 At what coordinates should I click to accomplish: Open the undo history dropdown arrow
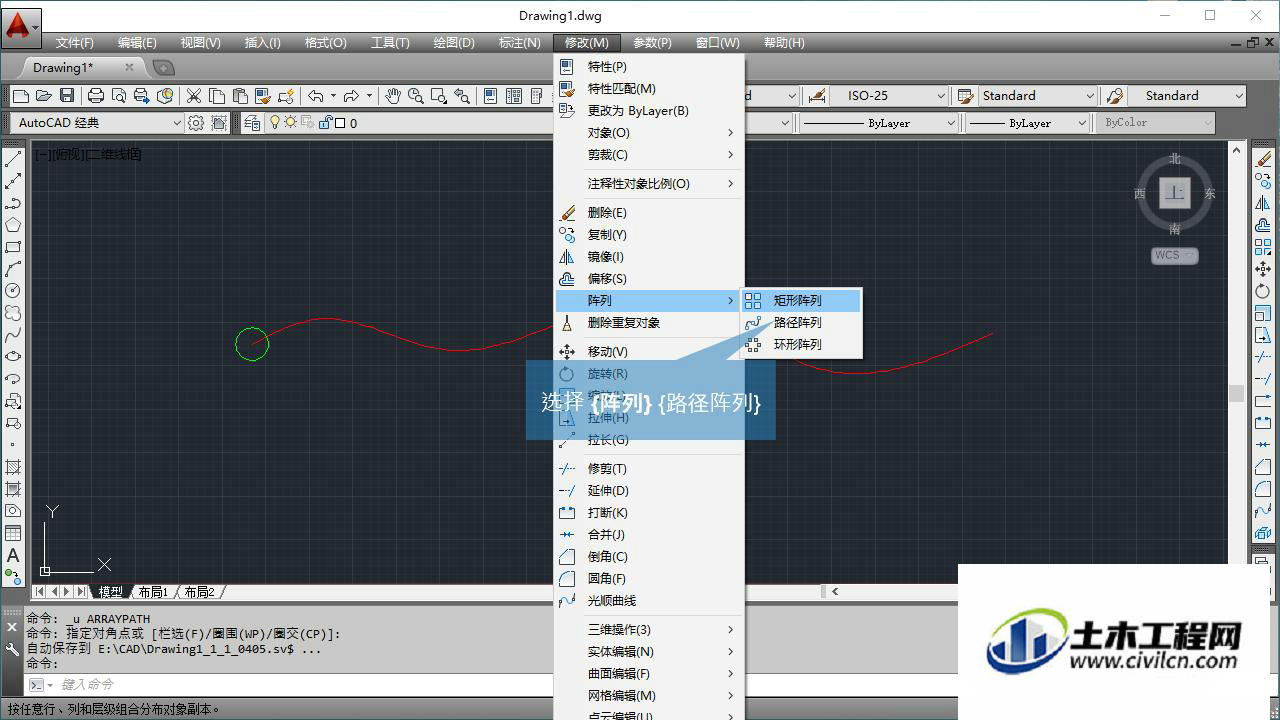333,96
